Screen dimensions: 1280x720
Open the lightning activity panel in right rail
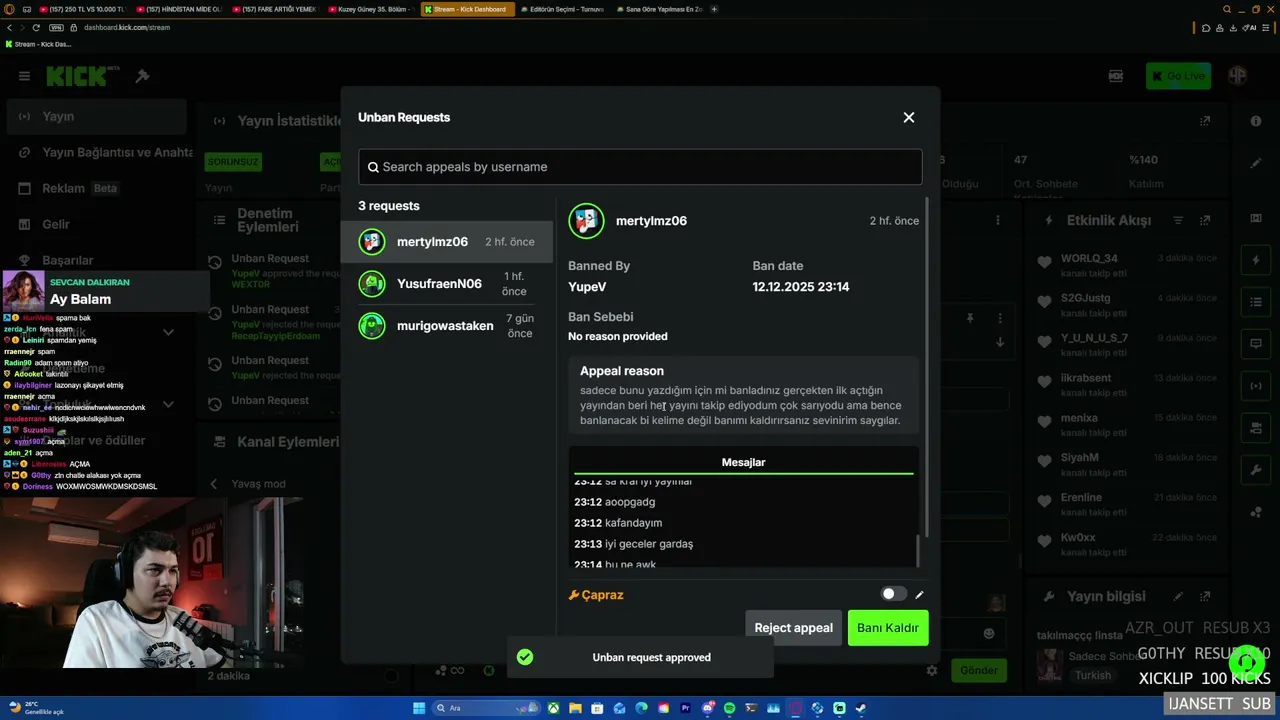point(1256,261)
